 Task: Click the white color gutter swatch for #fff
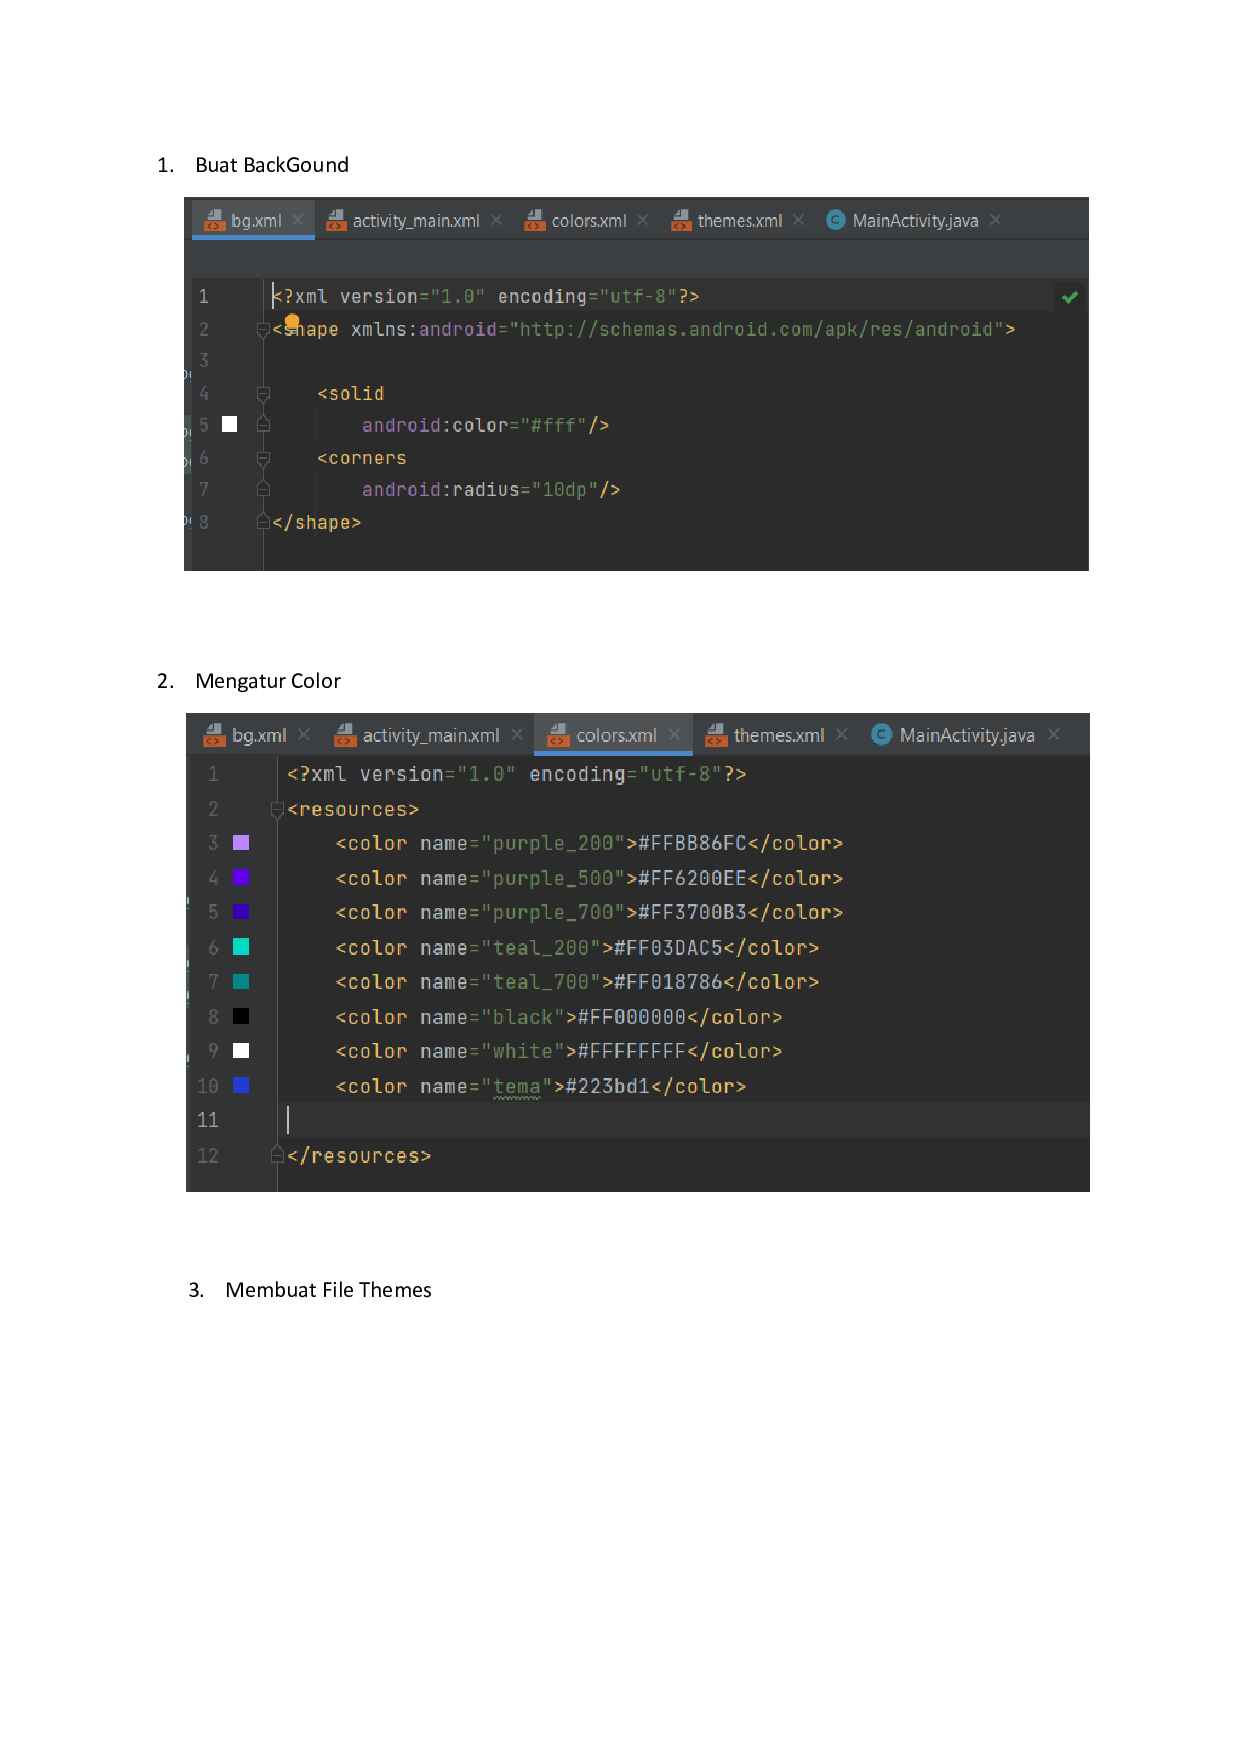coord(230,424)
